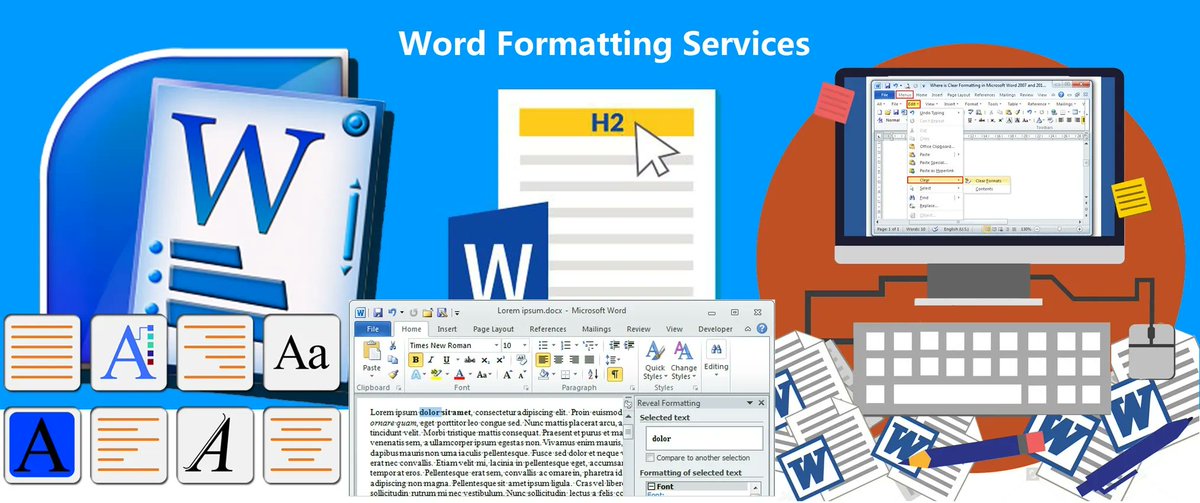Click Decrease Indent icon
This screenshot has height=503, width=1200.
614,345
